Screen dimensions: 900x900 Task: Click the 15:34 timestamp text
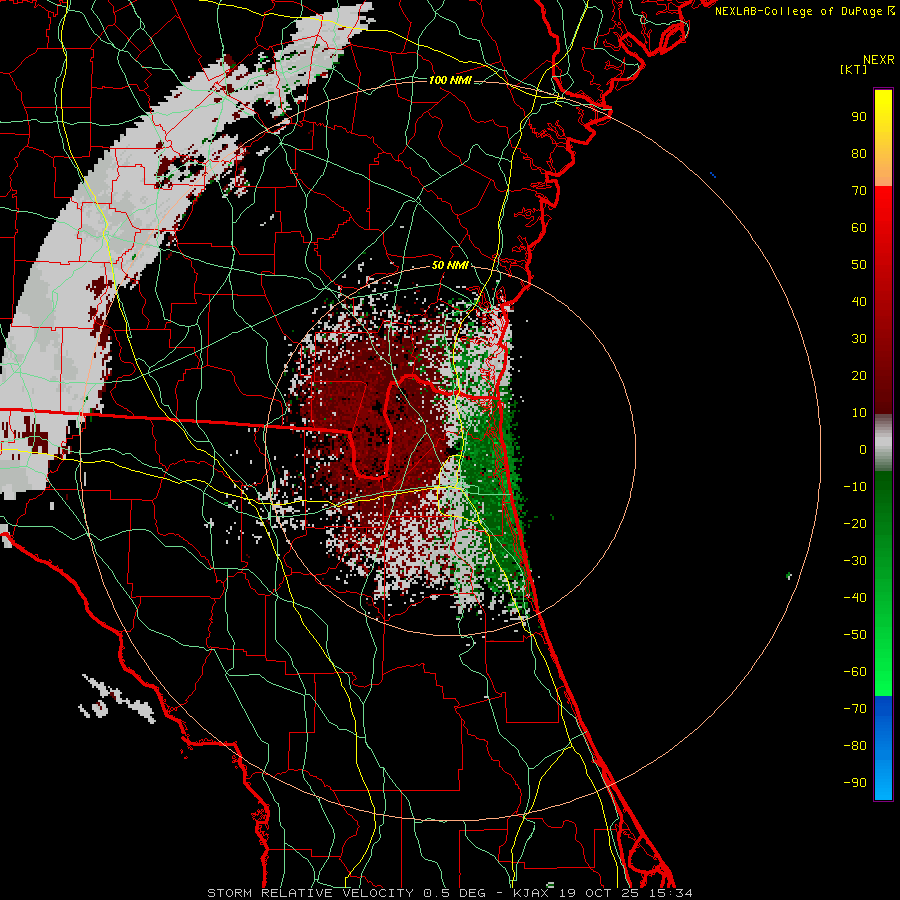[670, 893]
